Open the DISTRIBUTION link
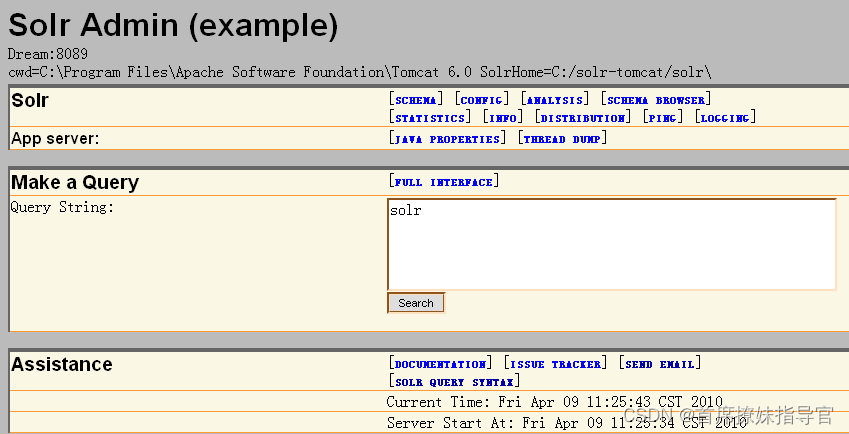This screenshot has height=434, width=849. click(x=583, y=118)
